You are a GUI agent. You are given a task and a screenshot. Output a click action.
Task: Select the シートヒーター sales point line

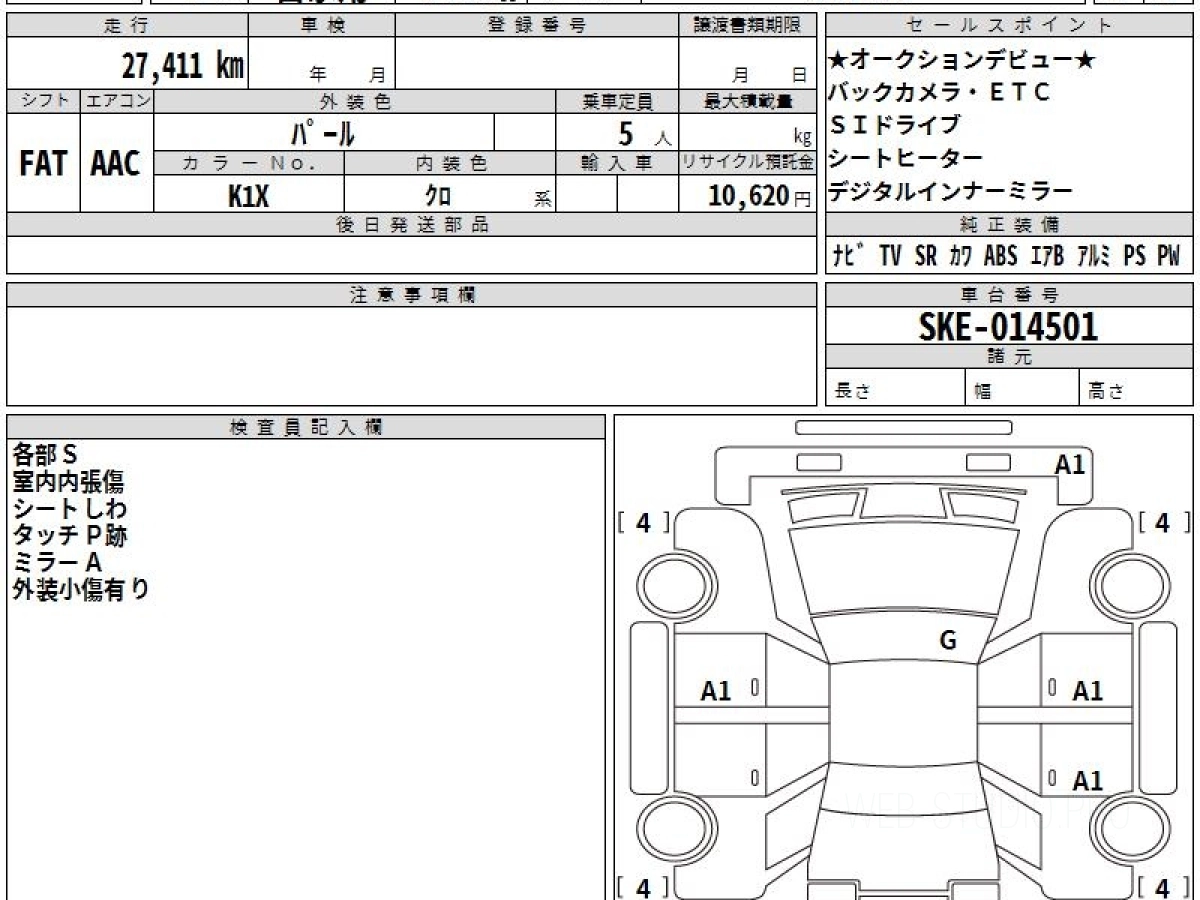[906, 158]
